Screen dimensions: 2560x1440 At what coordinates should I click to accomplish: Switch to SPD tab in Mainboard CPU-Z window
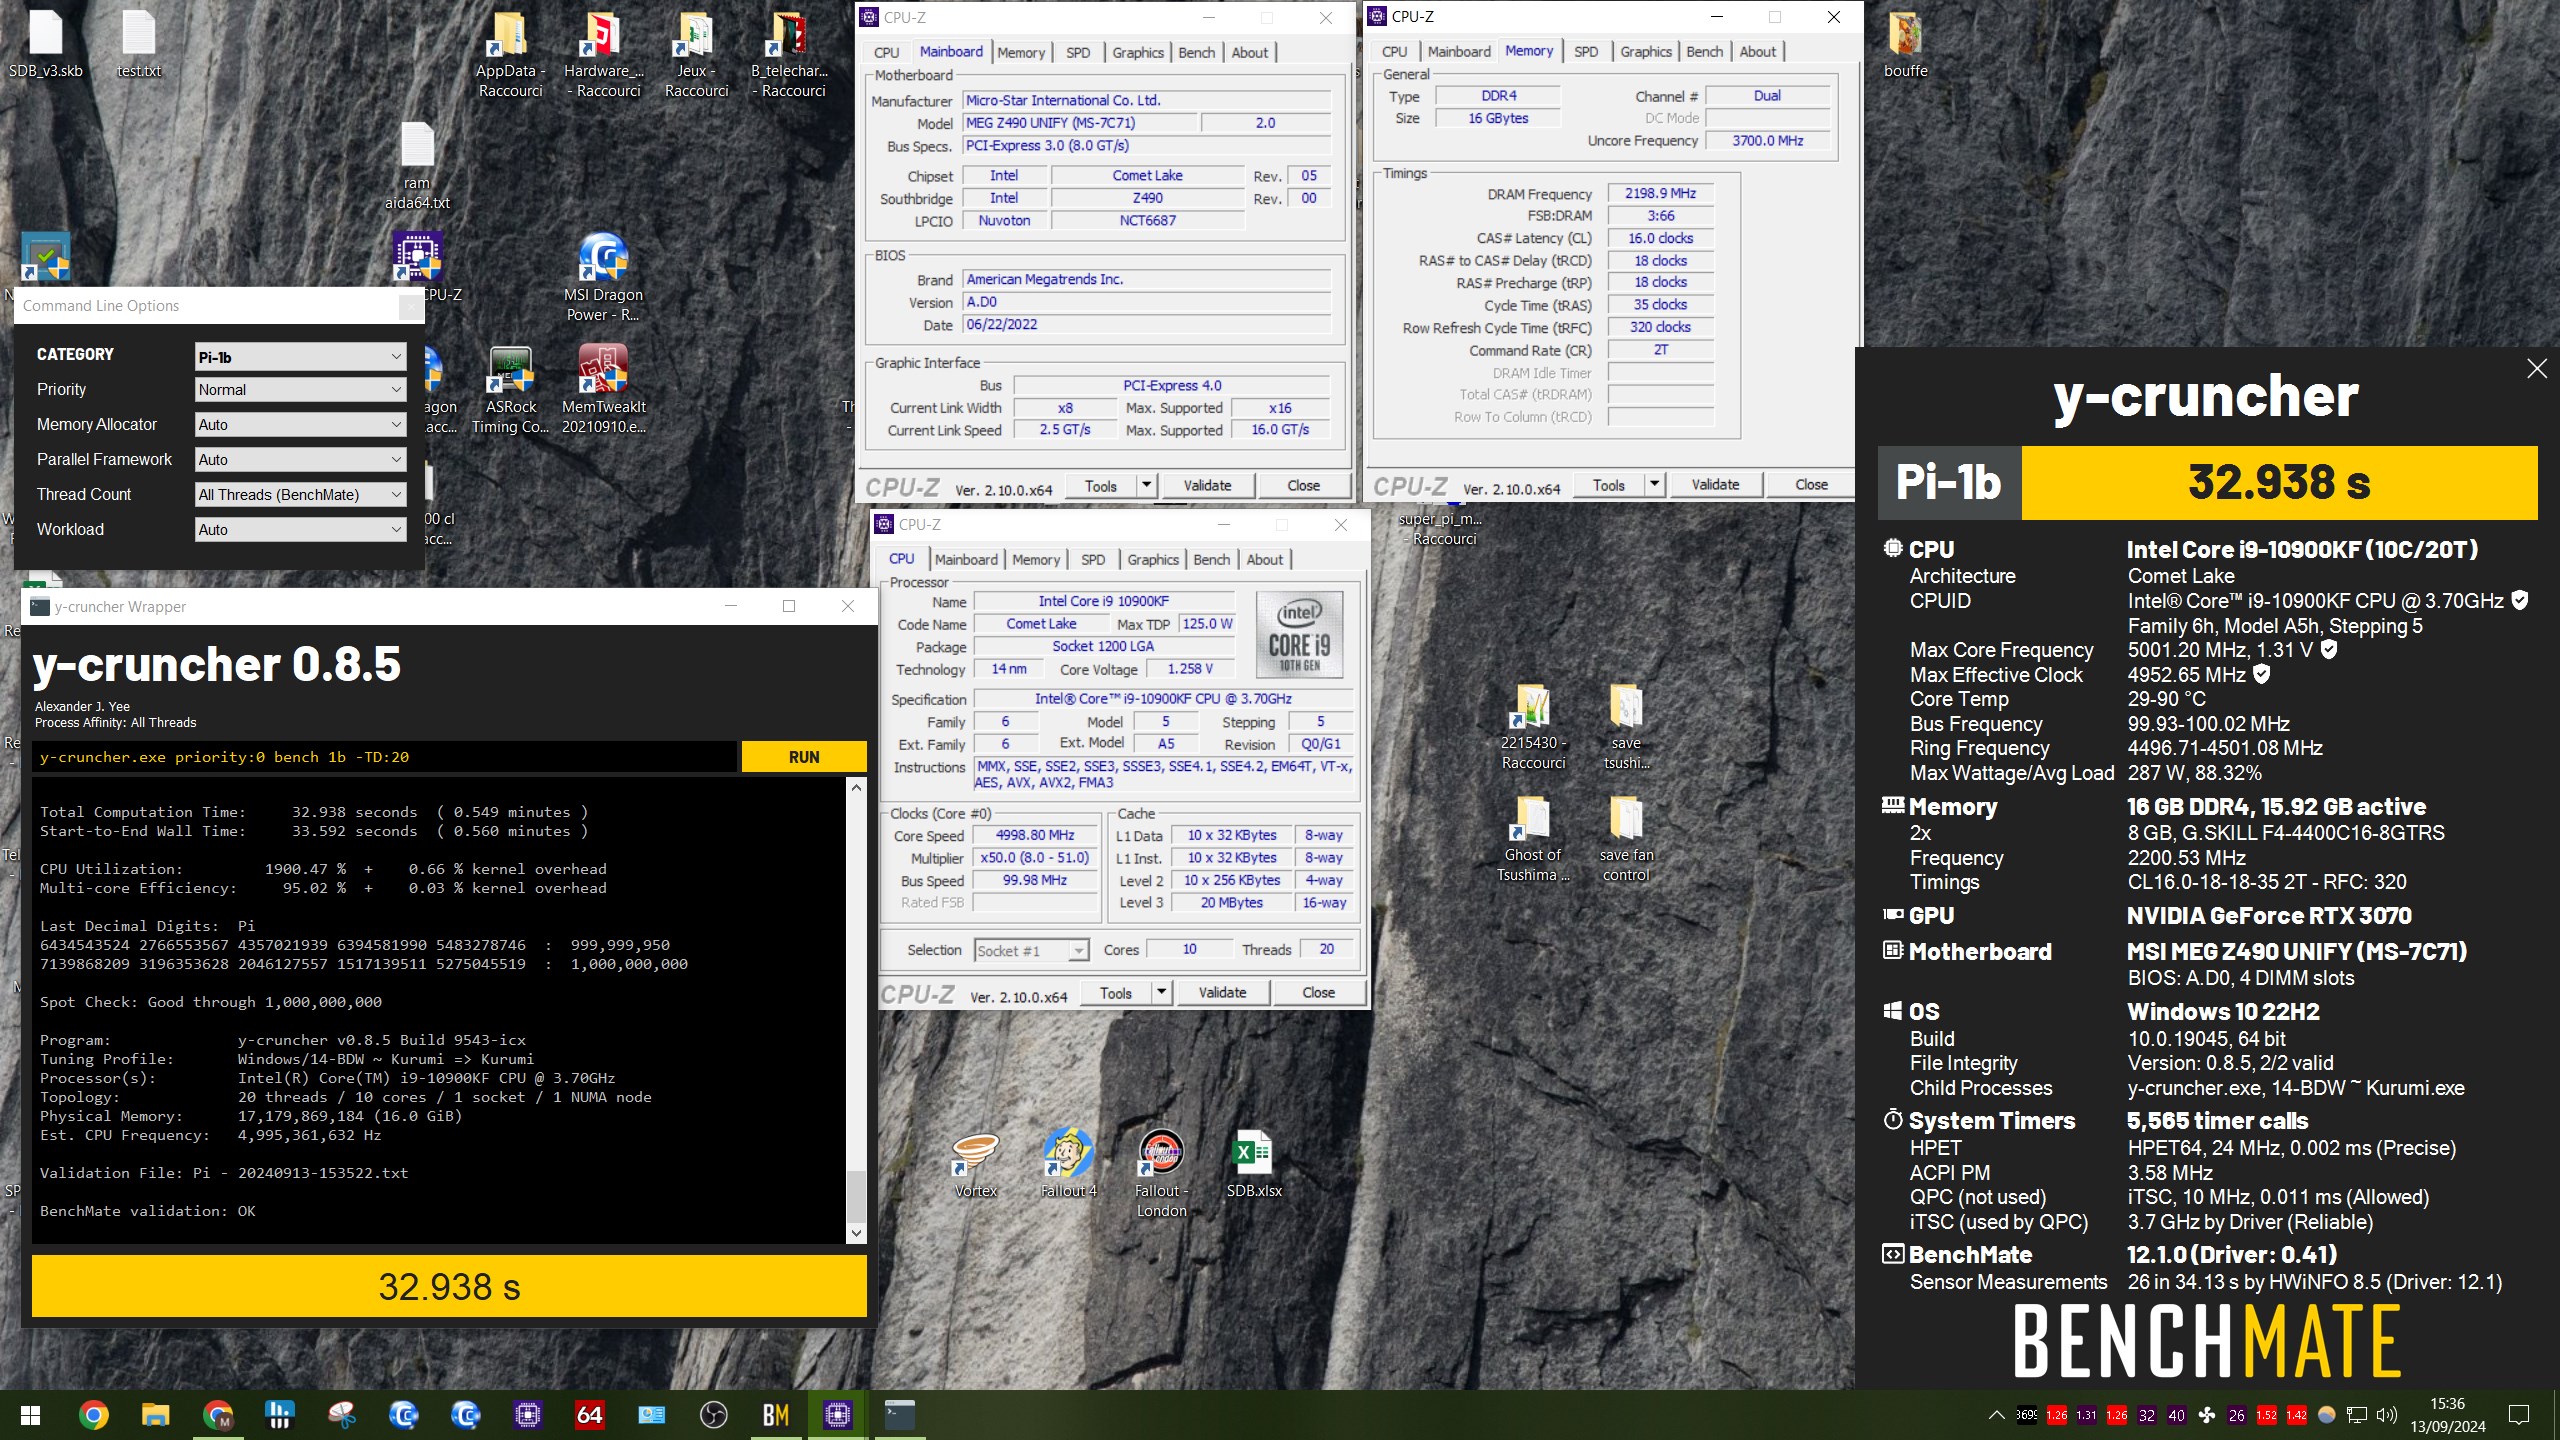pyautogui.click(x=1078, y=52)
